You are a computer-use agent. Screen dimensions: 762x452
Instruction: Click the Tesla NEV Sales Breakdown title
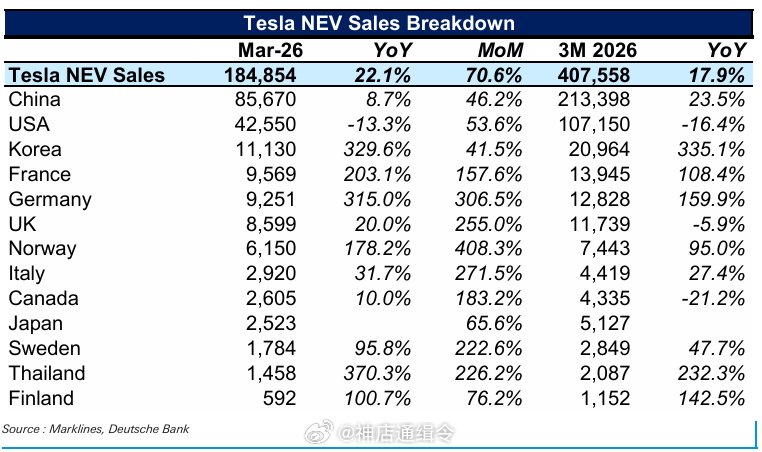coord(379,23)
